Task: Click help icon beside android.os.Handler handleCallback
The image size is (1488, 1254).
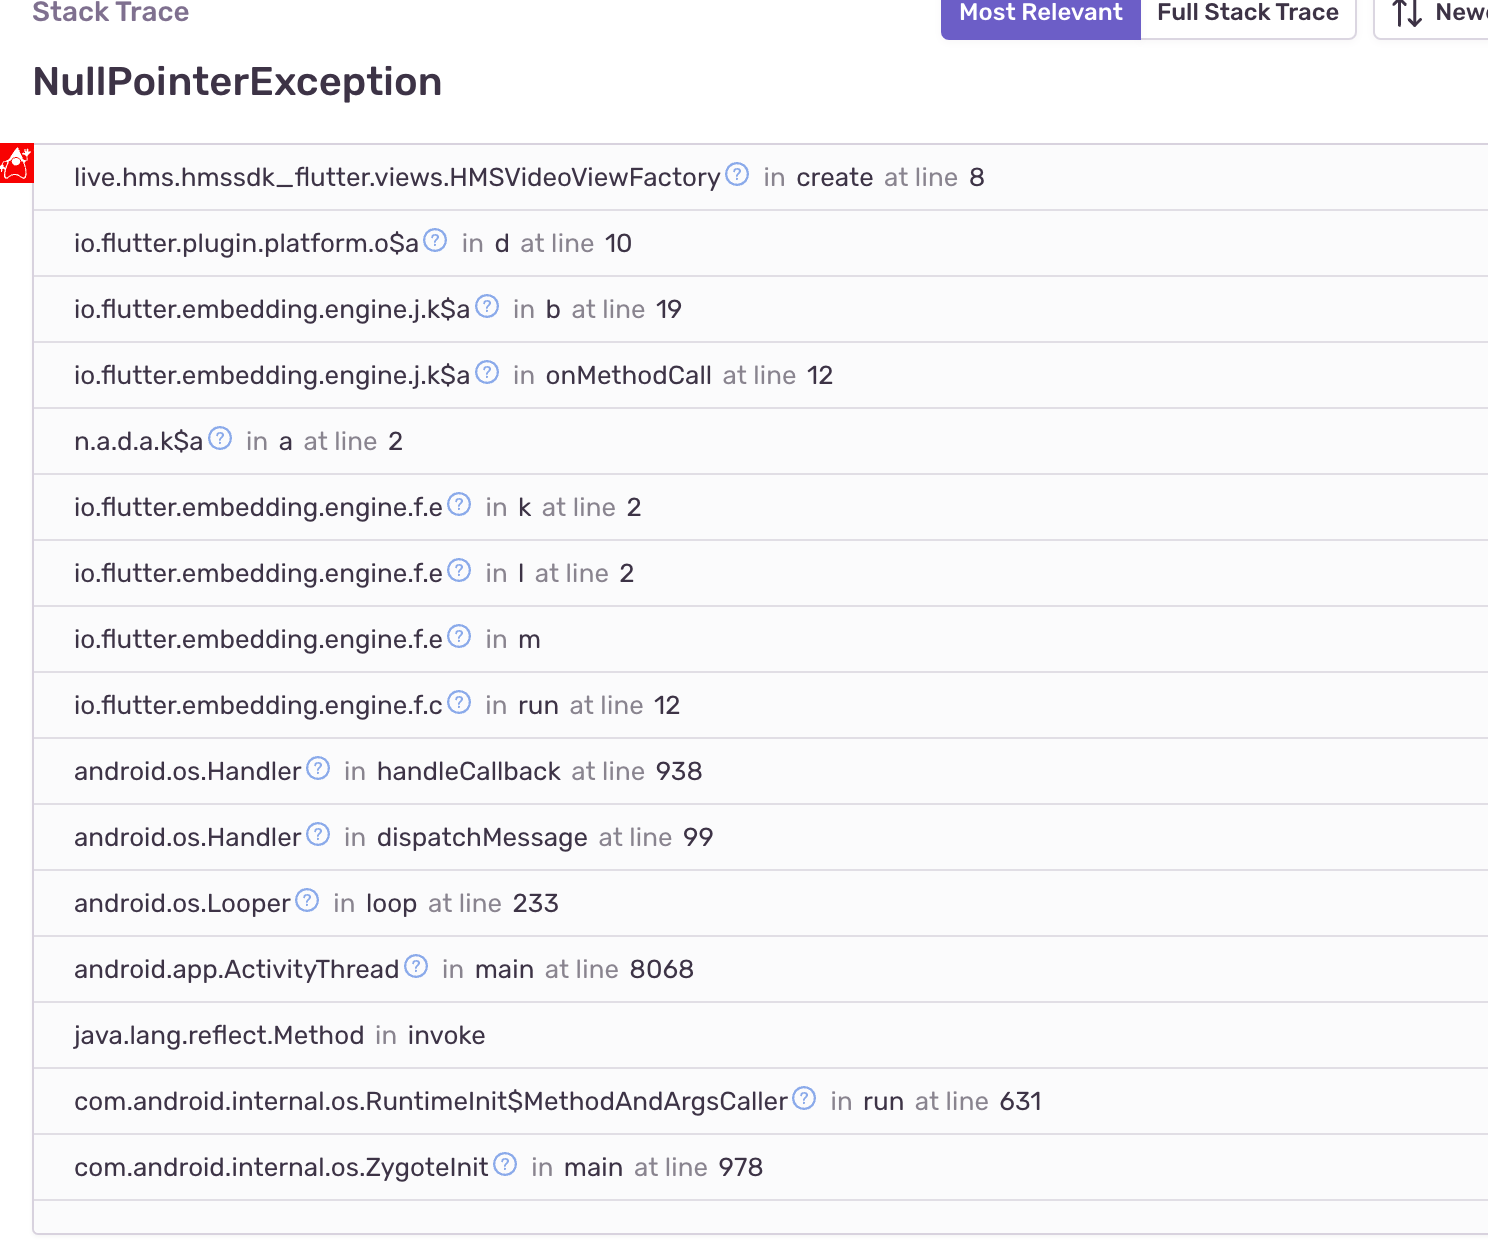Action: (318, 768)
